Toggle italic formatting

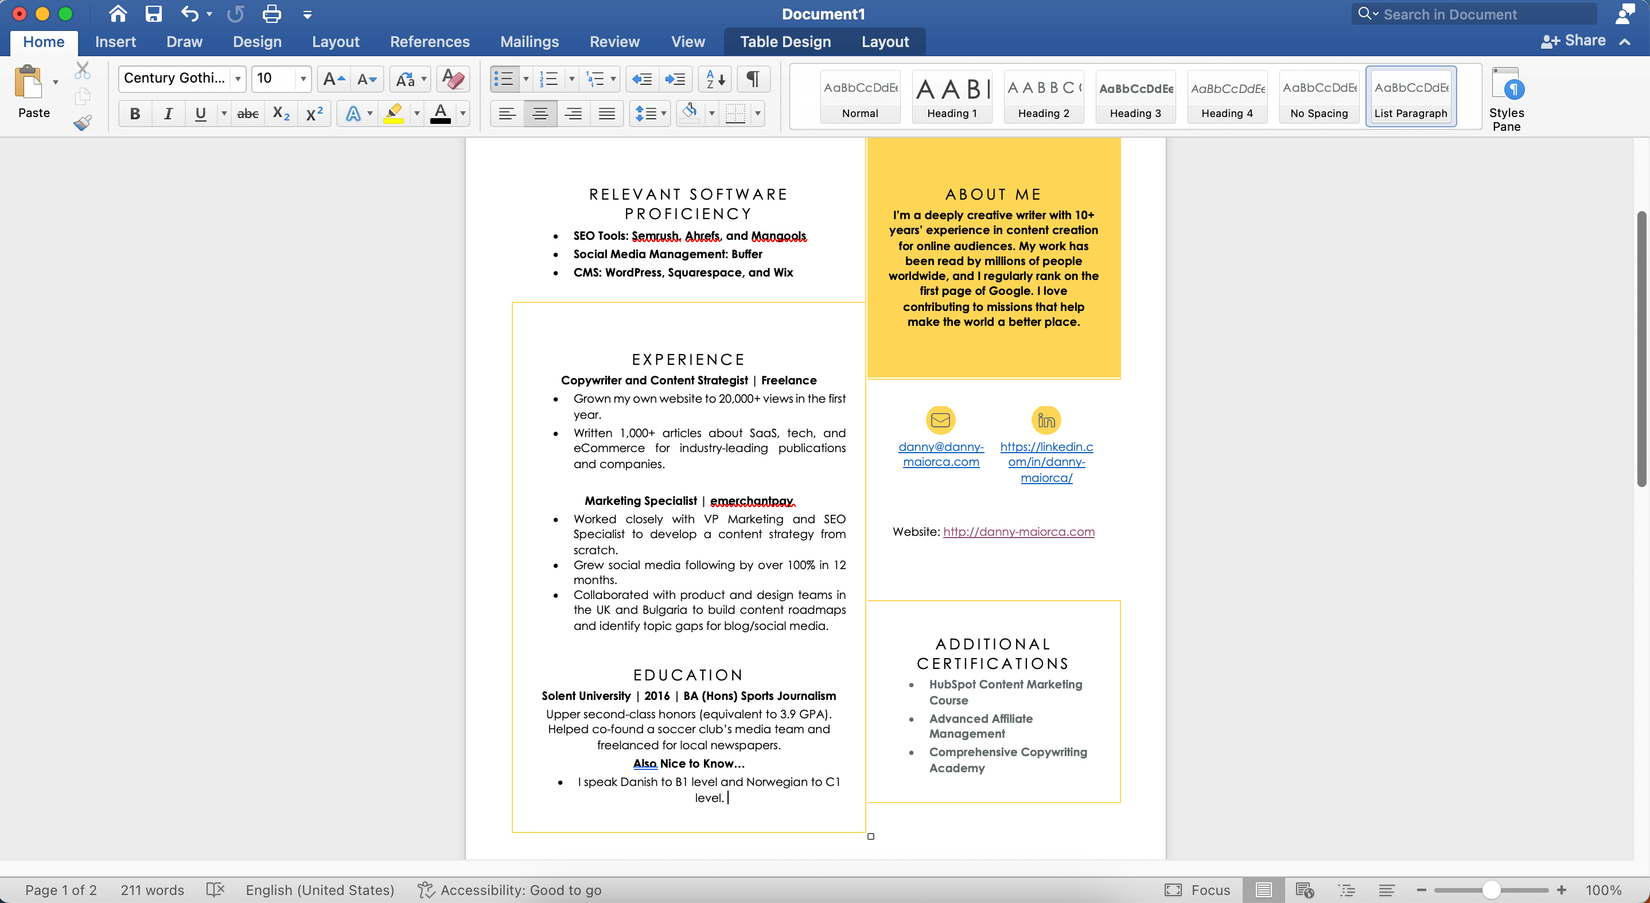[x=168, y=114]
